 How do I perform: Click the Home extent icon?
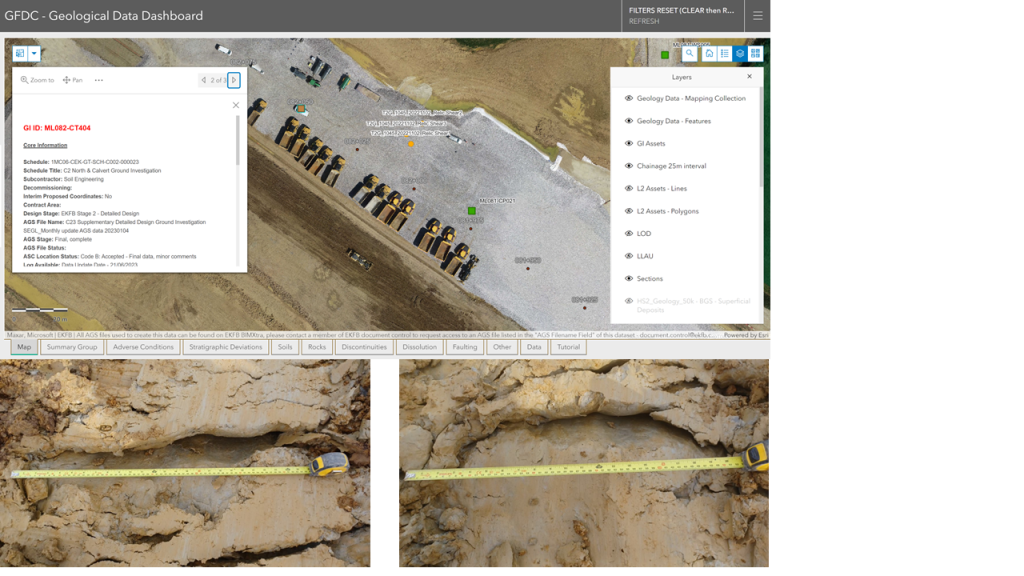[709, 55]
